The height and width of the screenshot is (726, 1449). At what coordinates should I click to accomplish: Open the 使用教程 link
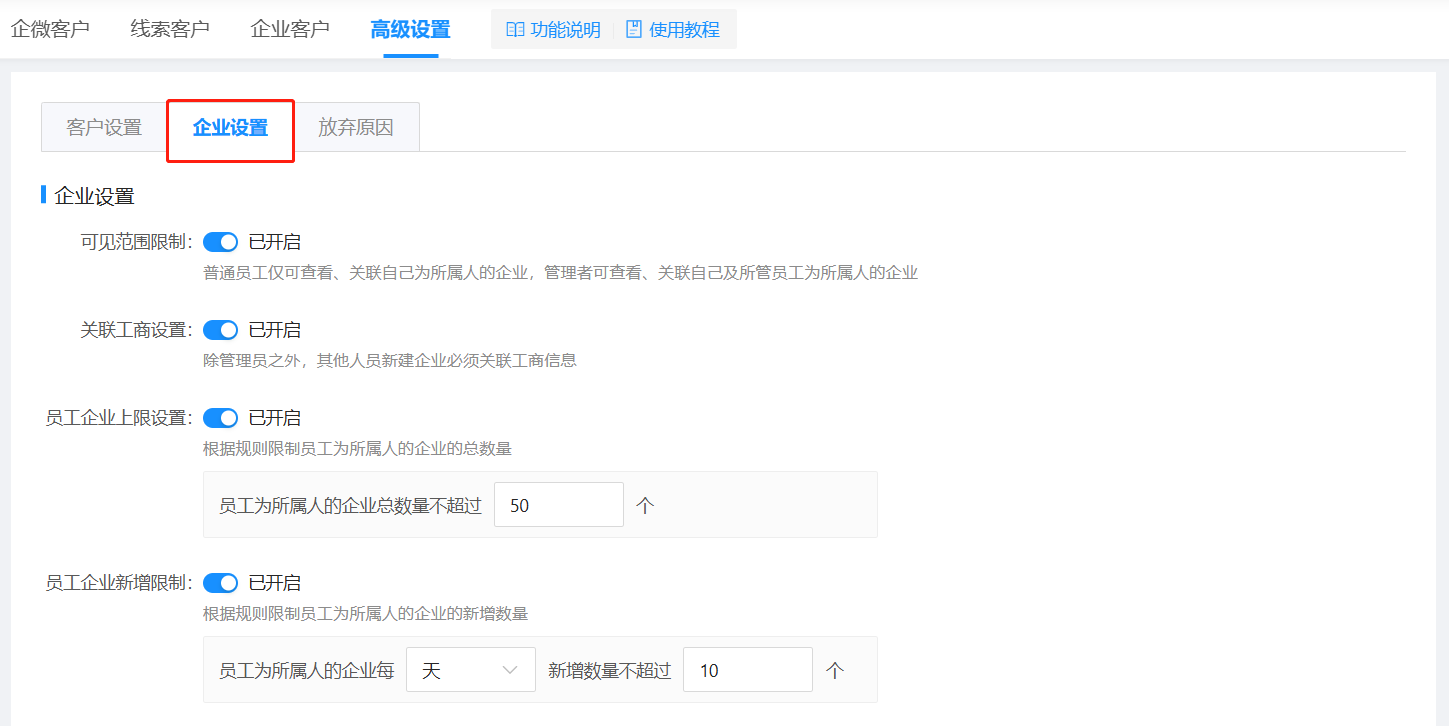click(684, 30)
